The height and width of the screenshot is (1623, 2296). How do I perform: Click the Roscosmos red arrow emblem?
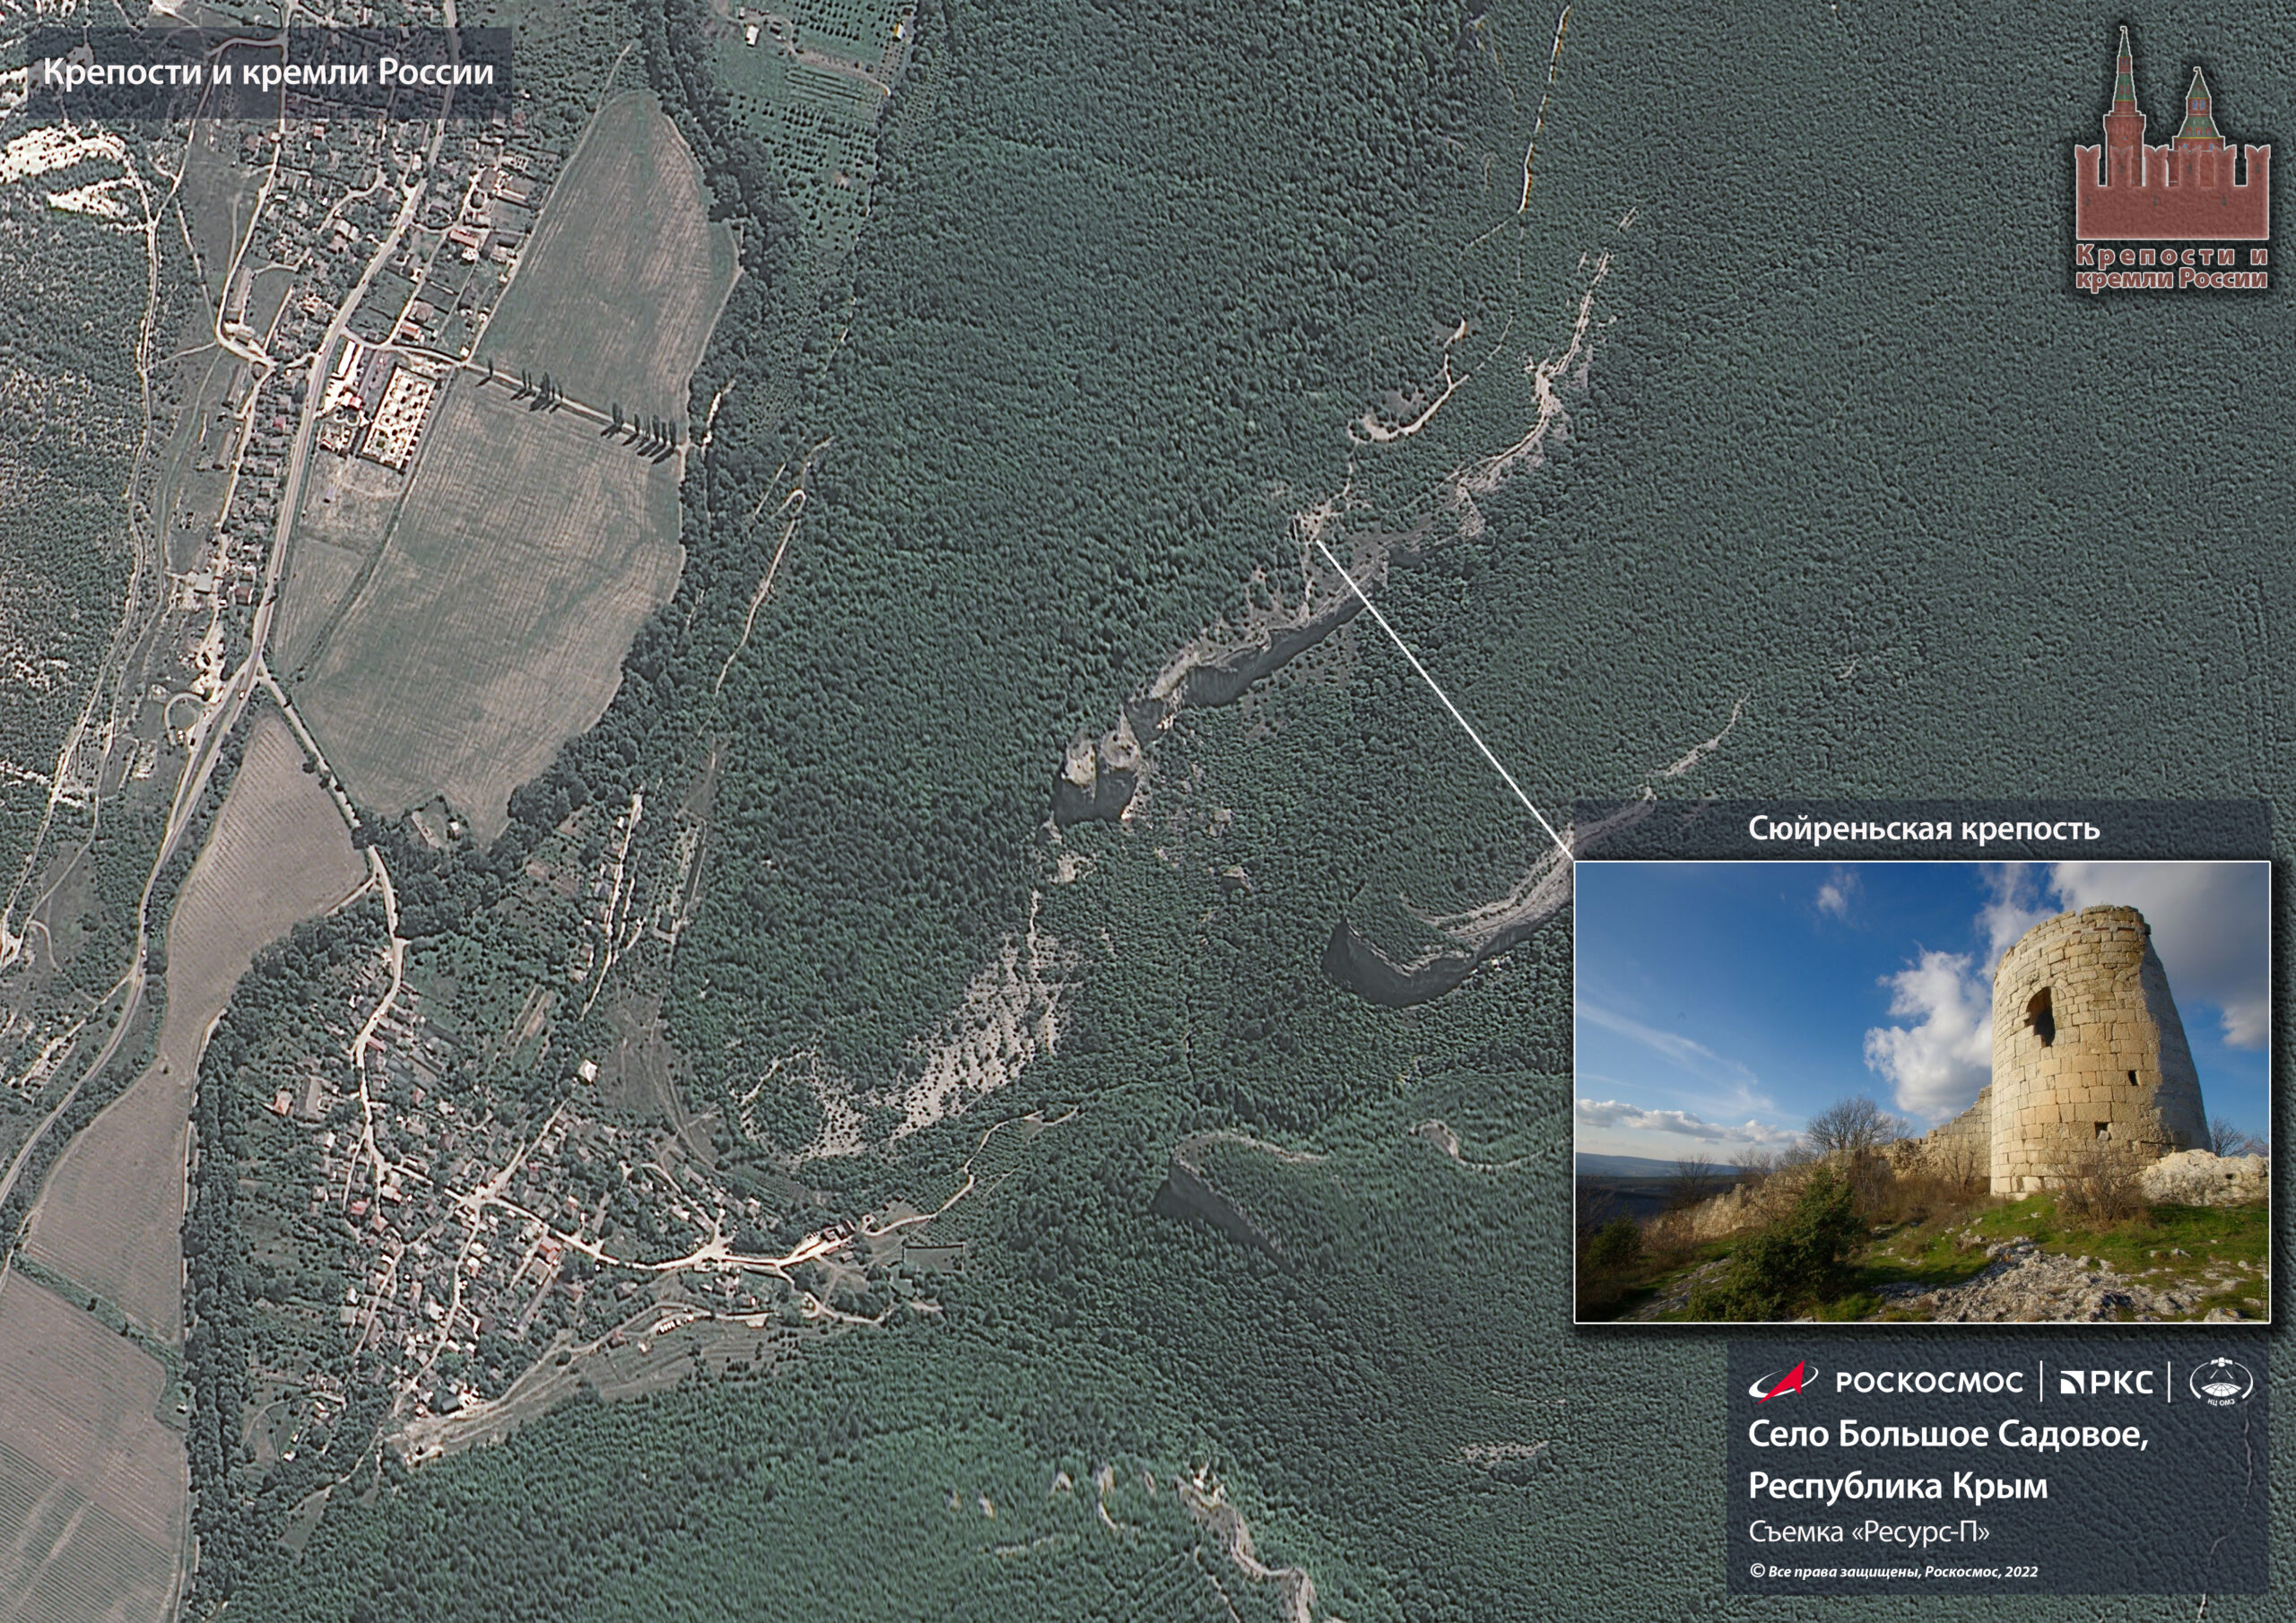(1789, 1381)
